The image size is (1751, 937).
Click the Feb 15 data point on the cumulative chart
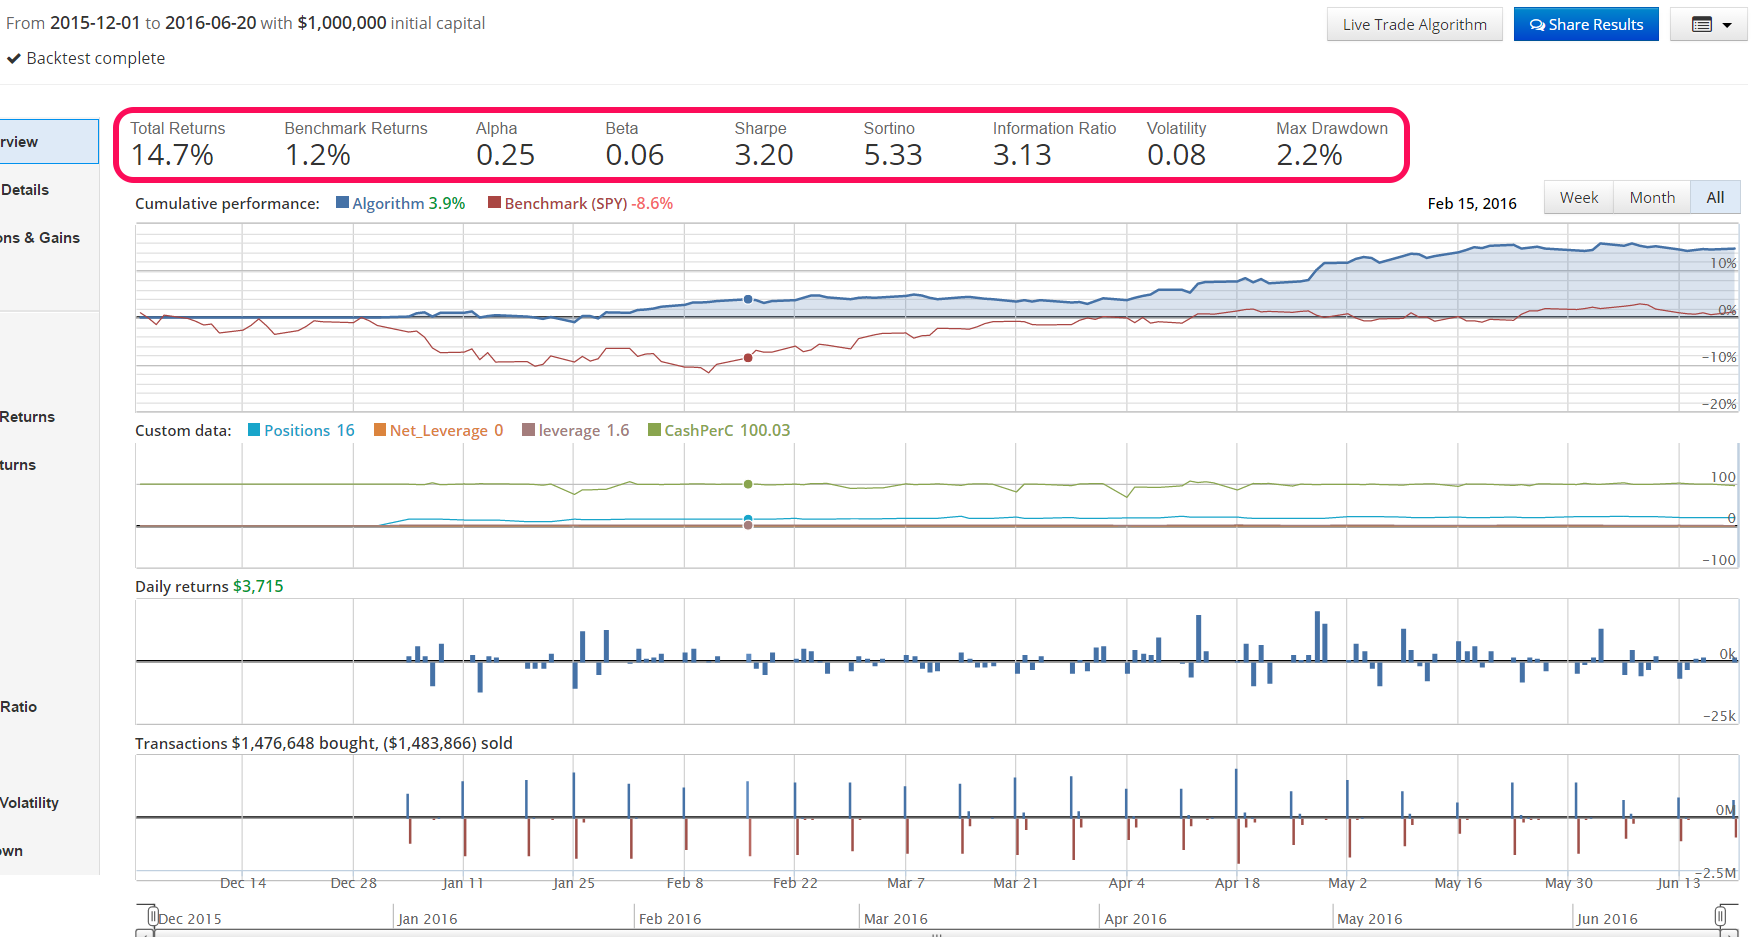pos(747,298)
